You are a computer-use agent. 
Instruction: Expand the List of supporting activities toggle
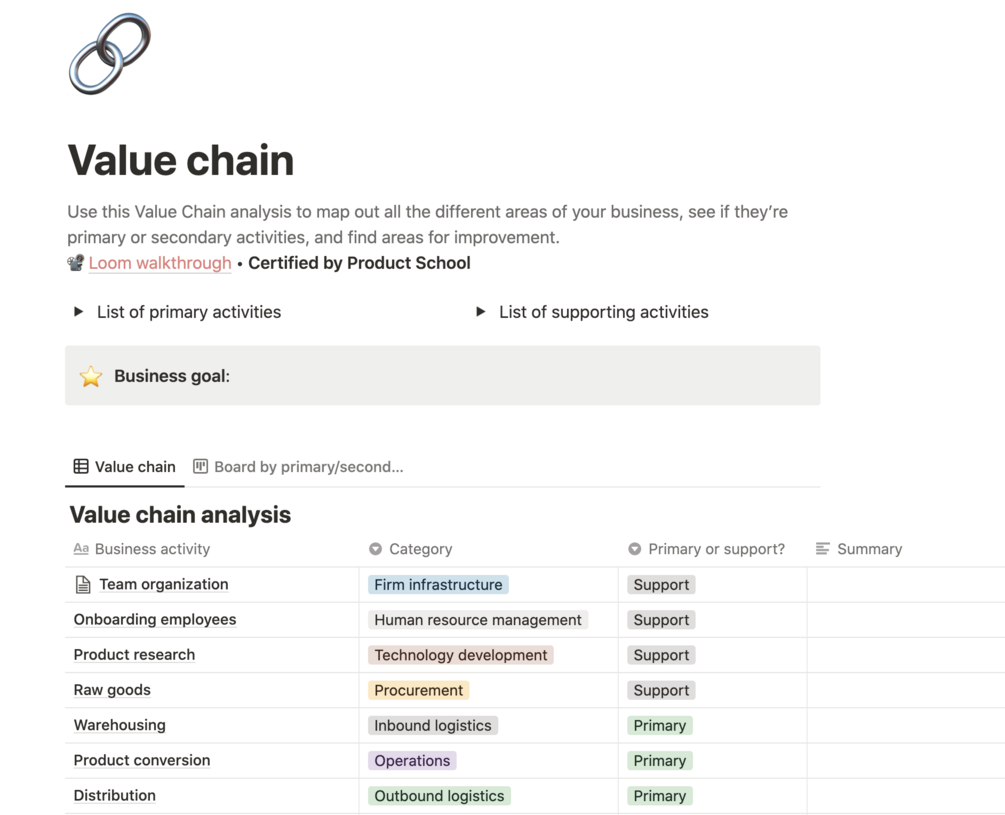481,312
